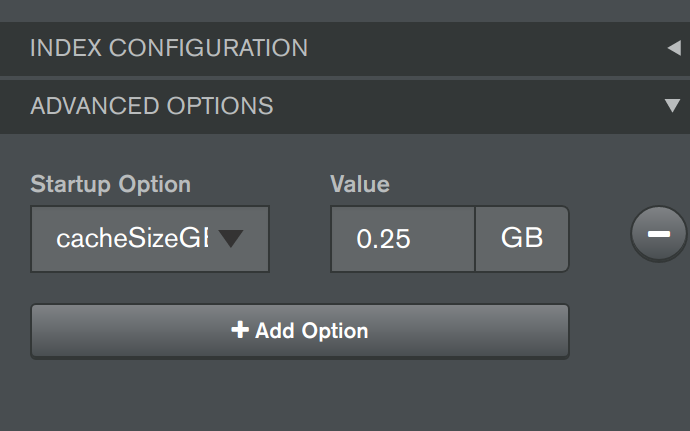Click the Add Option button

coord(300,331)
